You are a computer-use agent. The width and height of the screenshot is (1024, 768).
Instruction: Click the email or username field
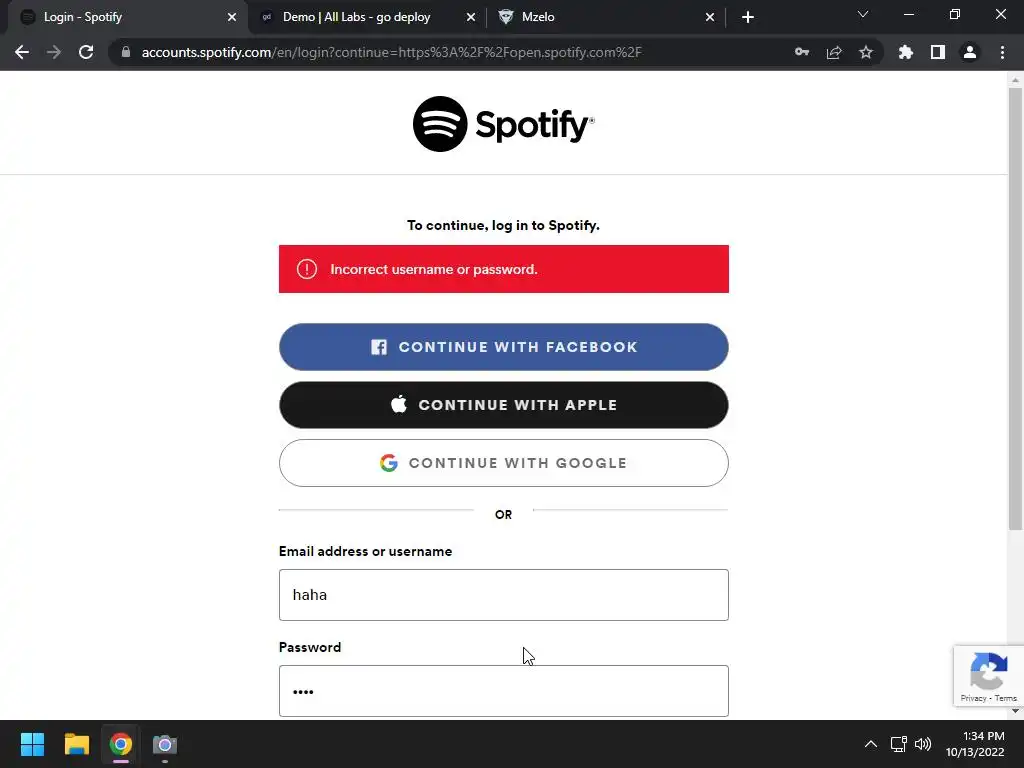pyautogui.click(x=504, y=595)
